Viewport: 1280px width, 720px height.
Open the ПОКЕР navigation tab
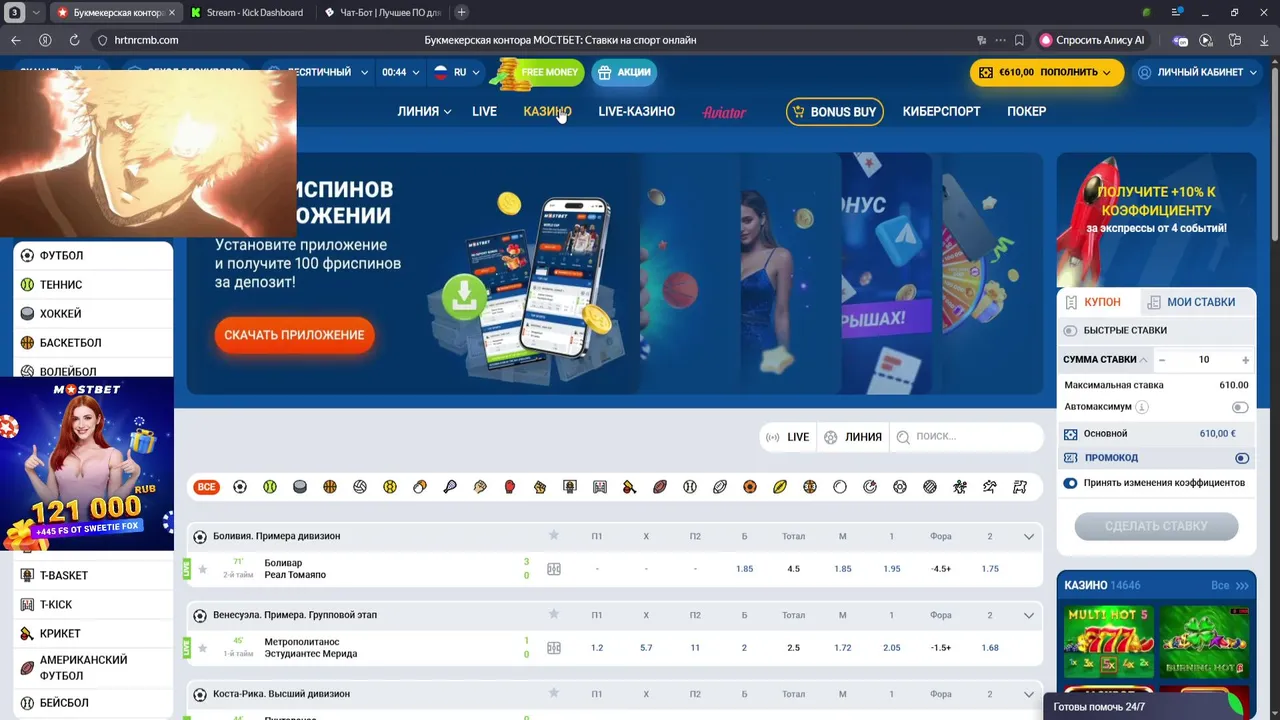[x=1026, y=112]
